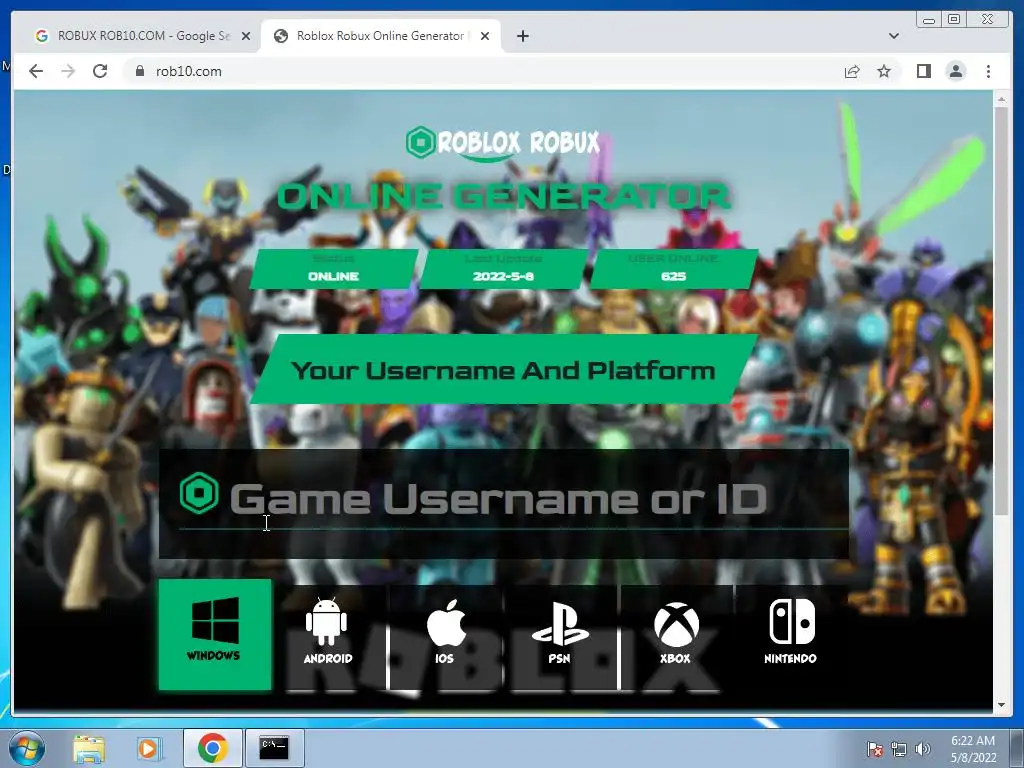
Task: Select the Windows platform tile
Action: coord(215,634)
